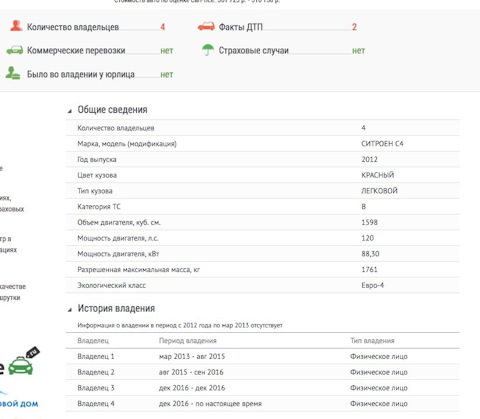This screenshot has width=480, height=419.
Task: Click the Было во владении у юрлица label
Action: pyautogui.click(x=81, y=74)
